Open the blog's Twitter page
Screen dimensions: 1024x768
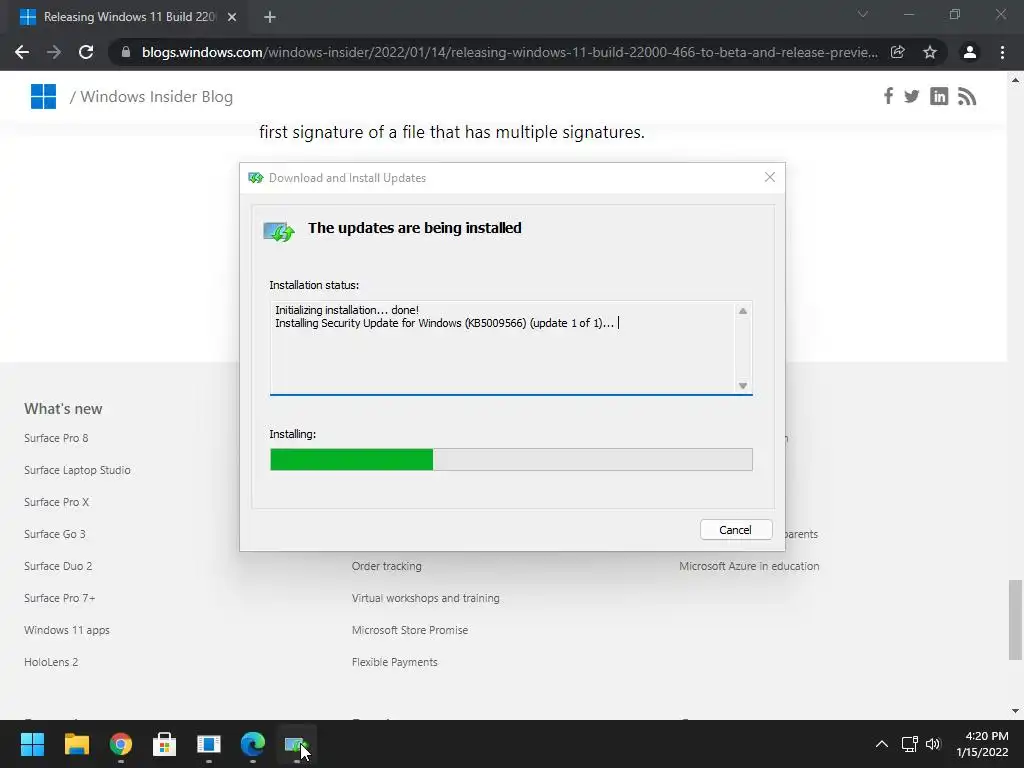tap(912, 97)
